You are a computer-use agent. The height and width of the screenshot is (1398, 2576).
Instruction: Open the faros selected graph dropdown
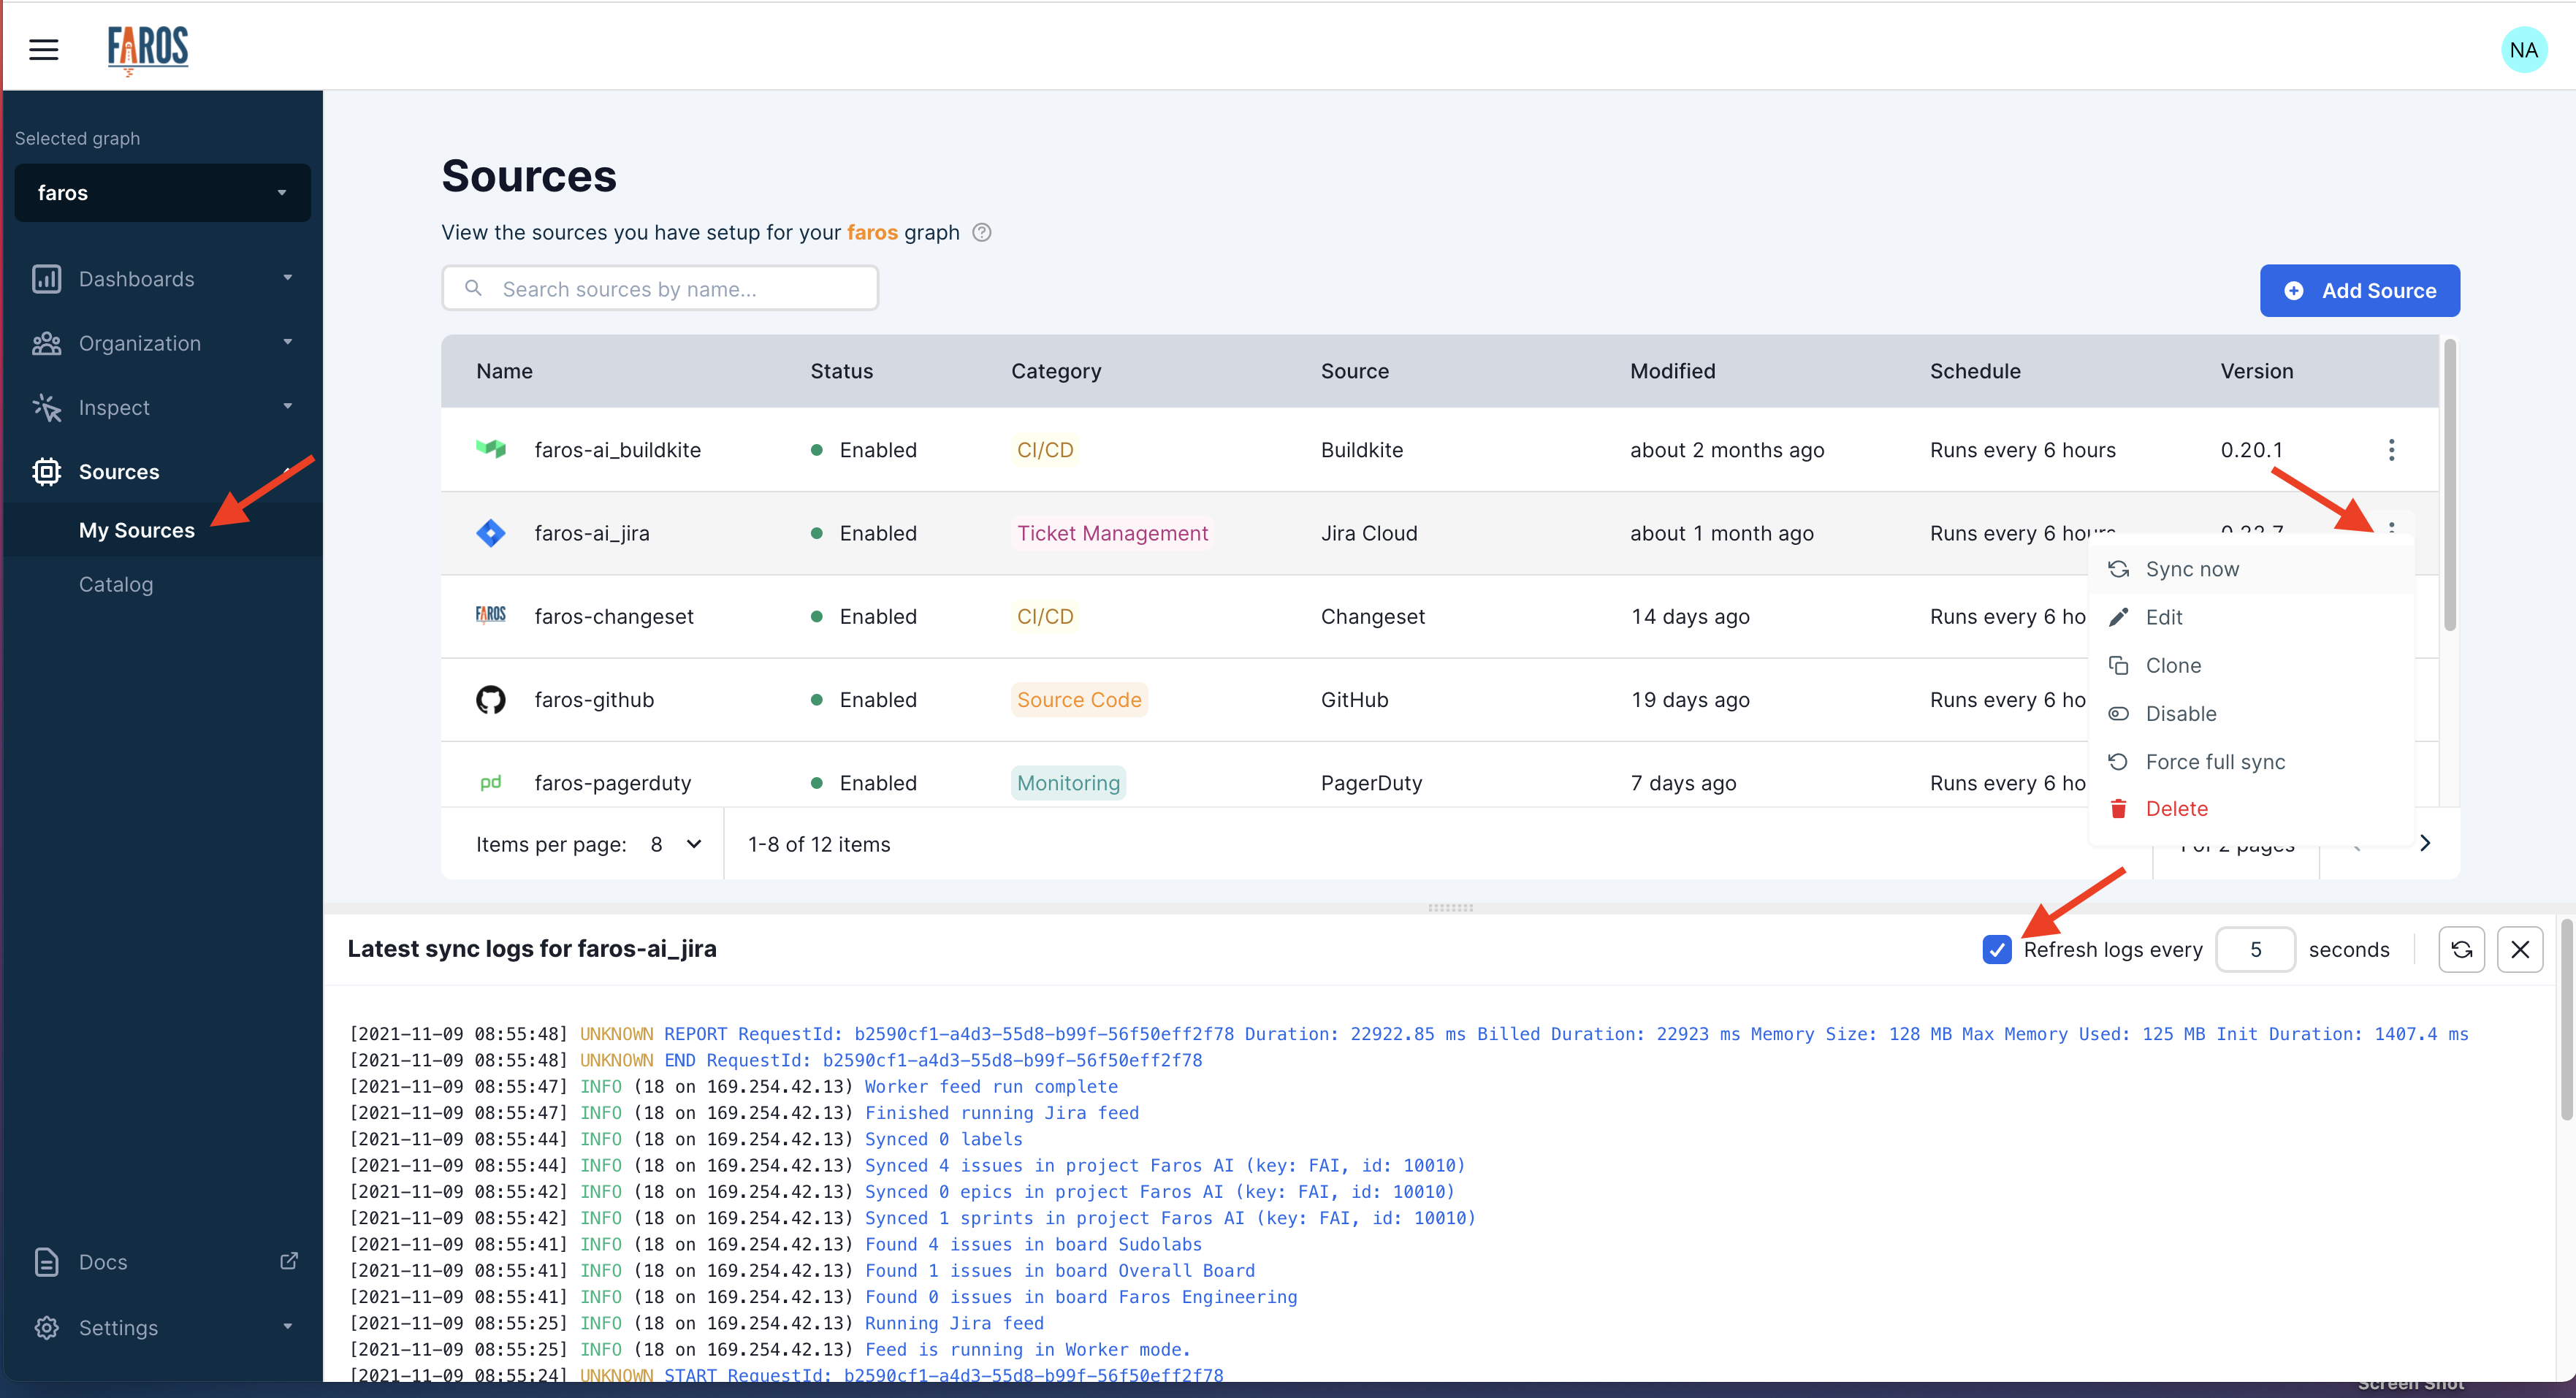pos(162,193)
